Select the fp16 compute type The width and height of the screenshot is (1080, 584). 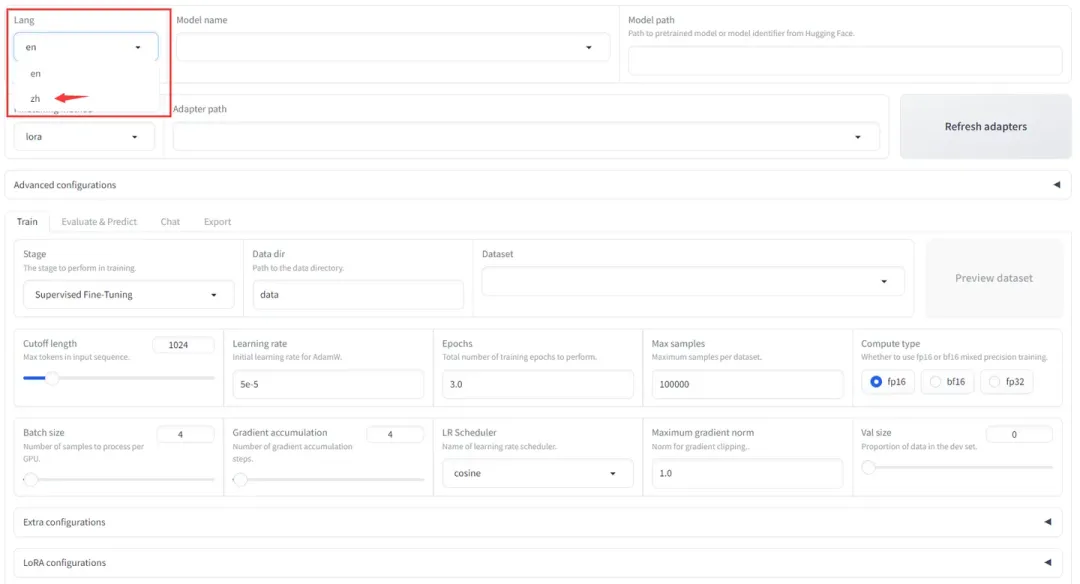888,382
